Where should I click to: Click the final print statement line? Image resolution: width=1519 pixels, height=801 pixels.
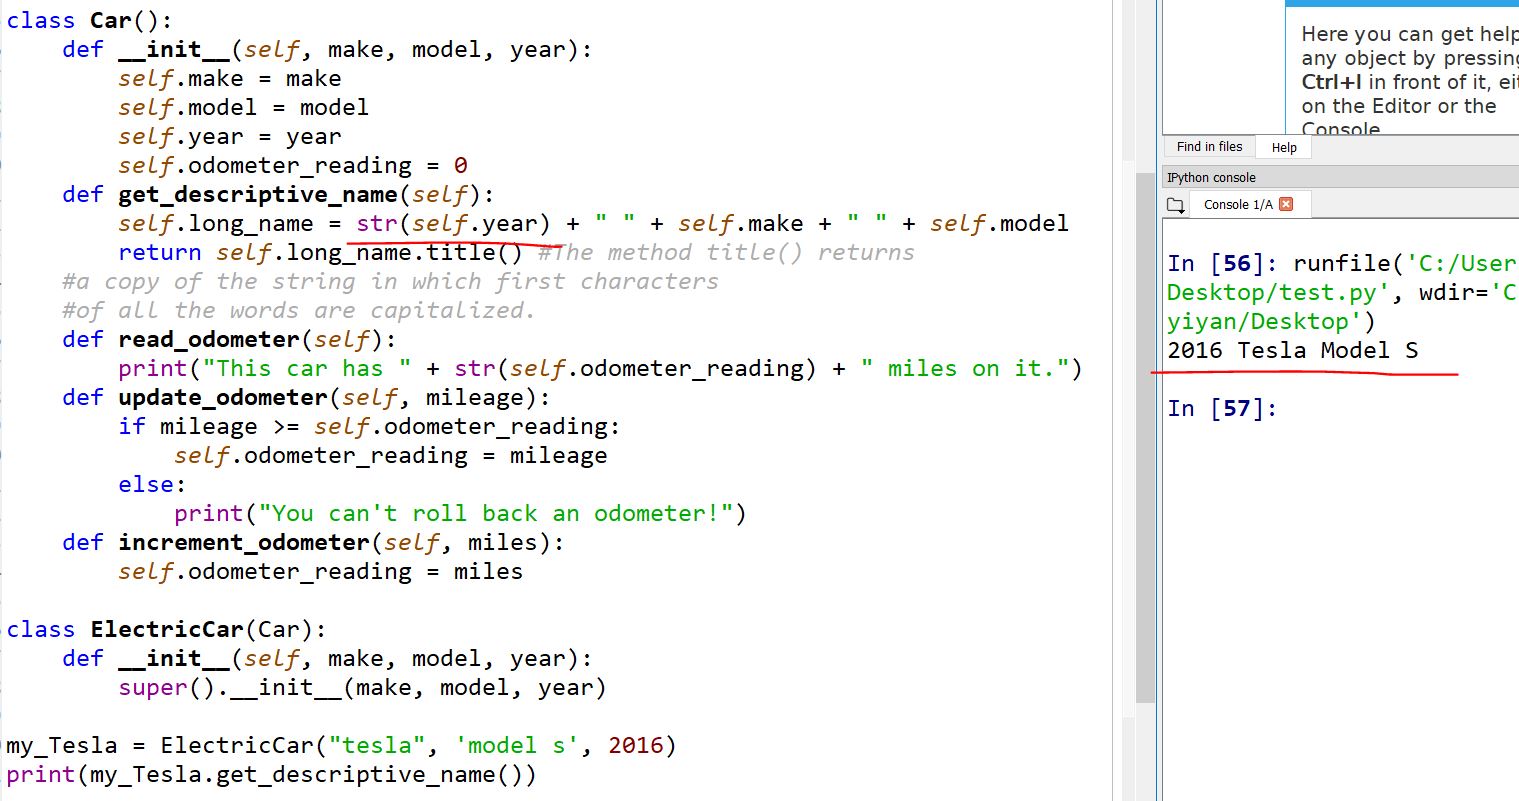[x=270, y=774]
